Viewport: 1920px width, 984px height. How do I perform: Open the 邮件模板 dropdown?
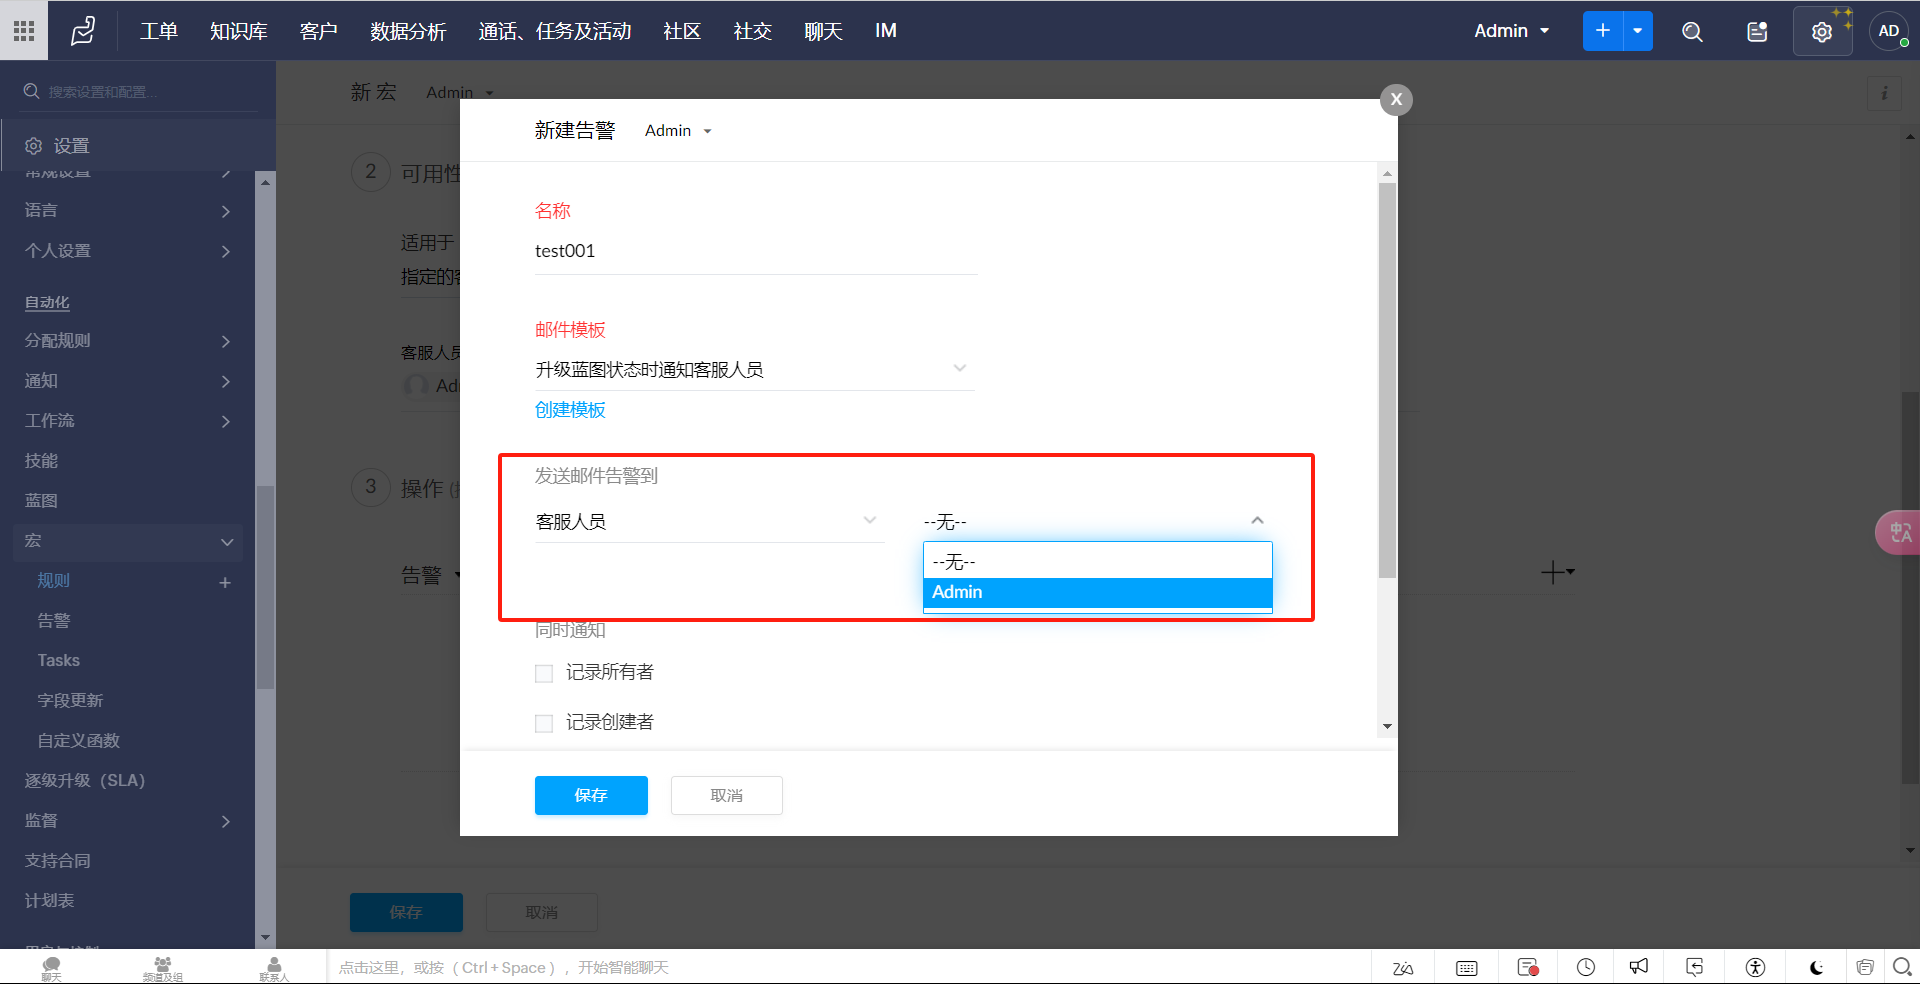click(753, 370)
